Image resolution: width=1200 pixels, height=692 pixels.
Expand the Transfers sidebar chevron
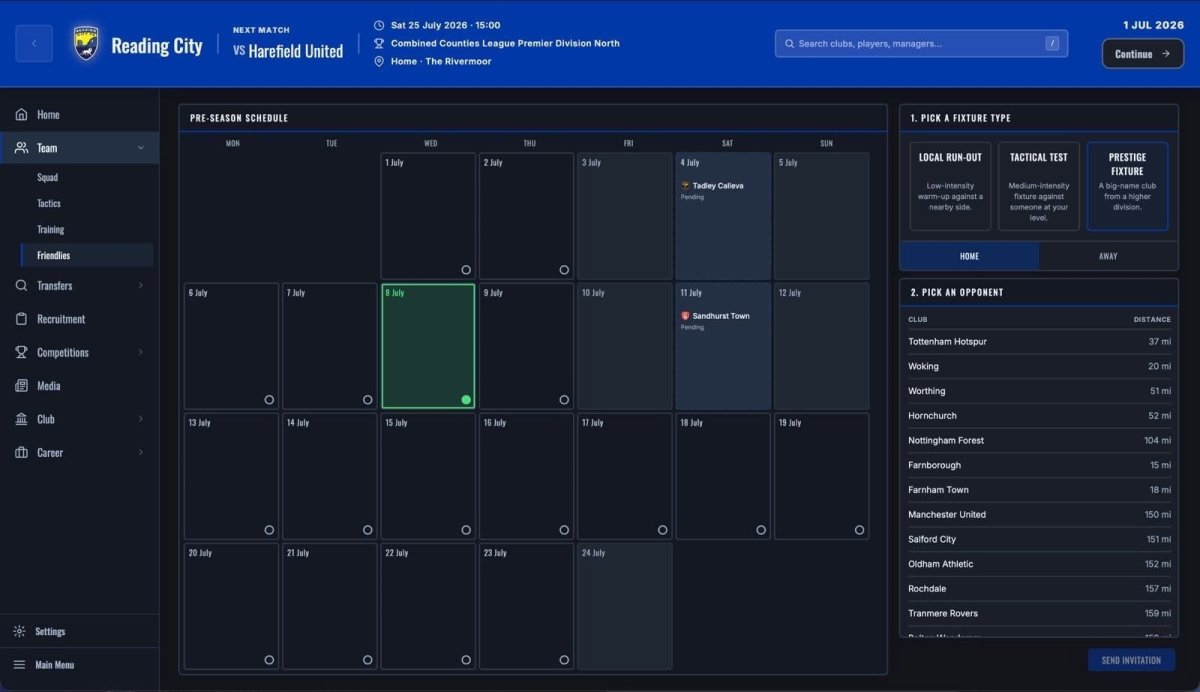pyautogui.click(x=140, y=286)
